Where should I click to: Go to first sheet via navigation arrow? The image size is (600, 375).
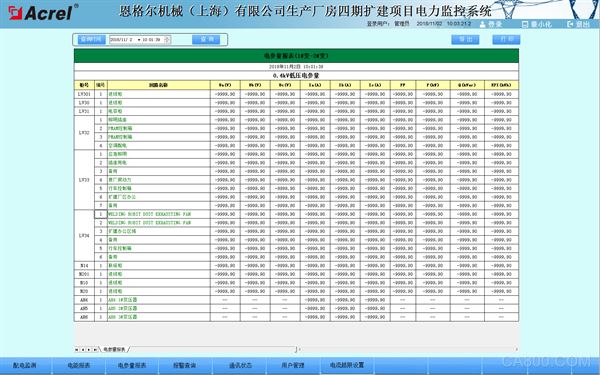(77, 350)
